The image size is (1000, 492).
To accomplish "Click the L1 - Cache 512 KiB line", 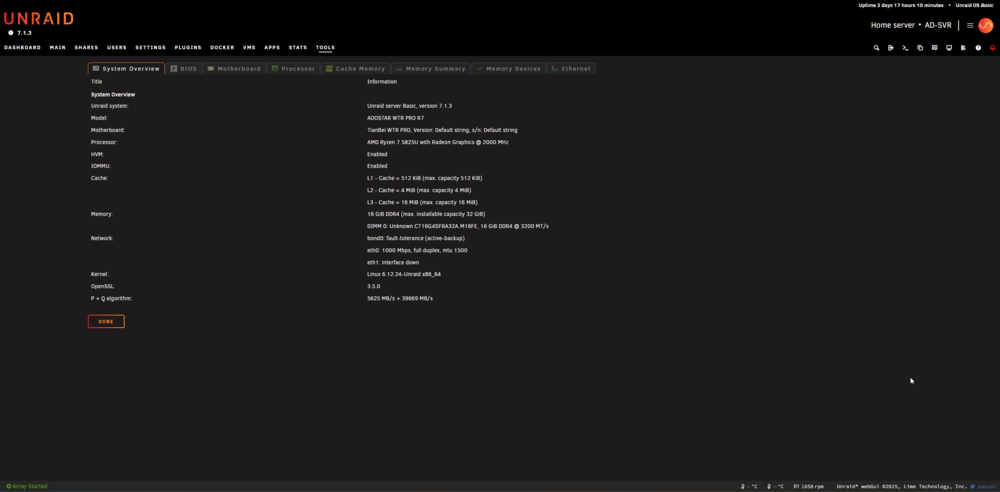I will 425,178.
